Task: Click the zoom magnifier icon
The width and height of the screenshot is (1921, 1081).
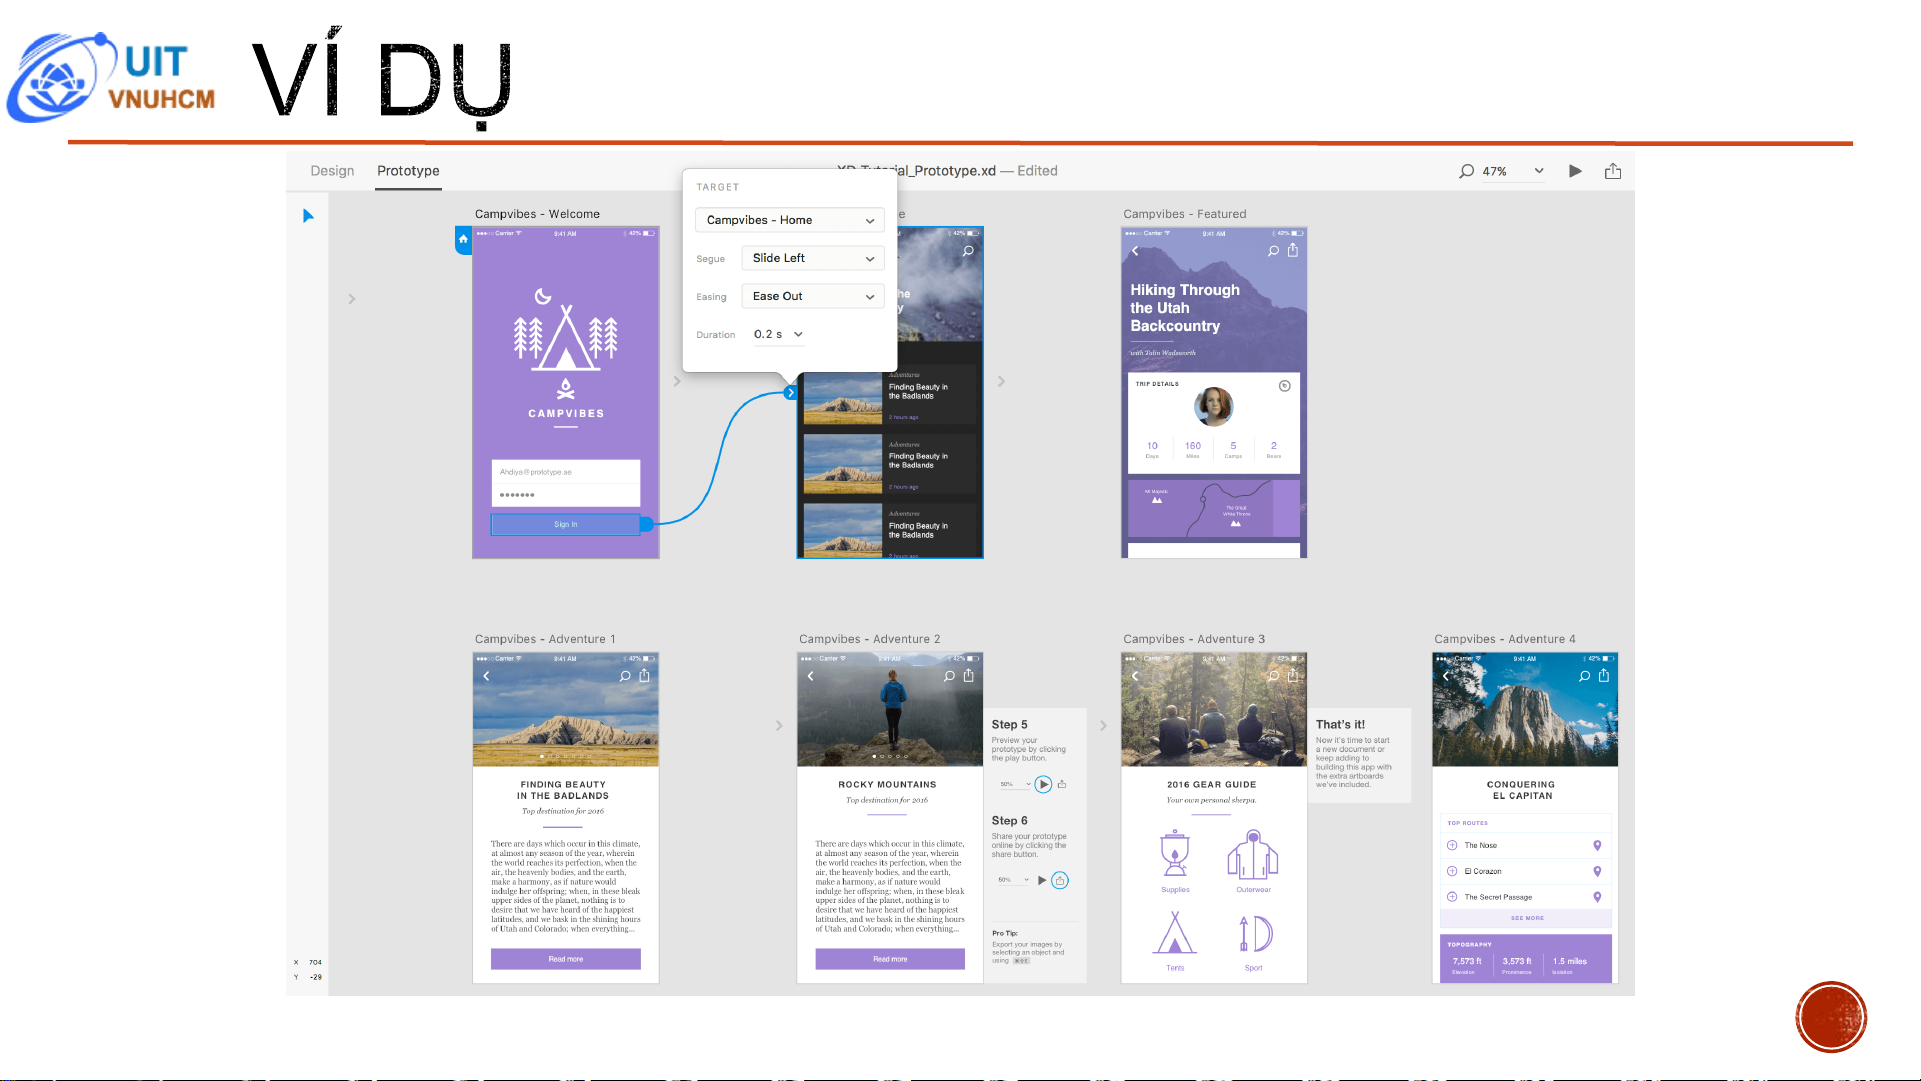Action: click(x=1466, y=171)
